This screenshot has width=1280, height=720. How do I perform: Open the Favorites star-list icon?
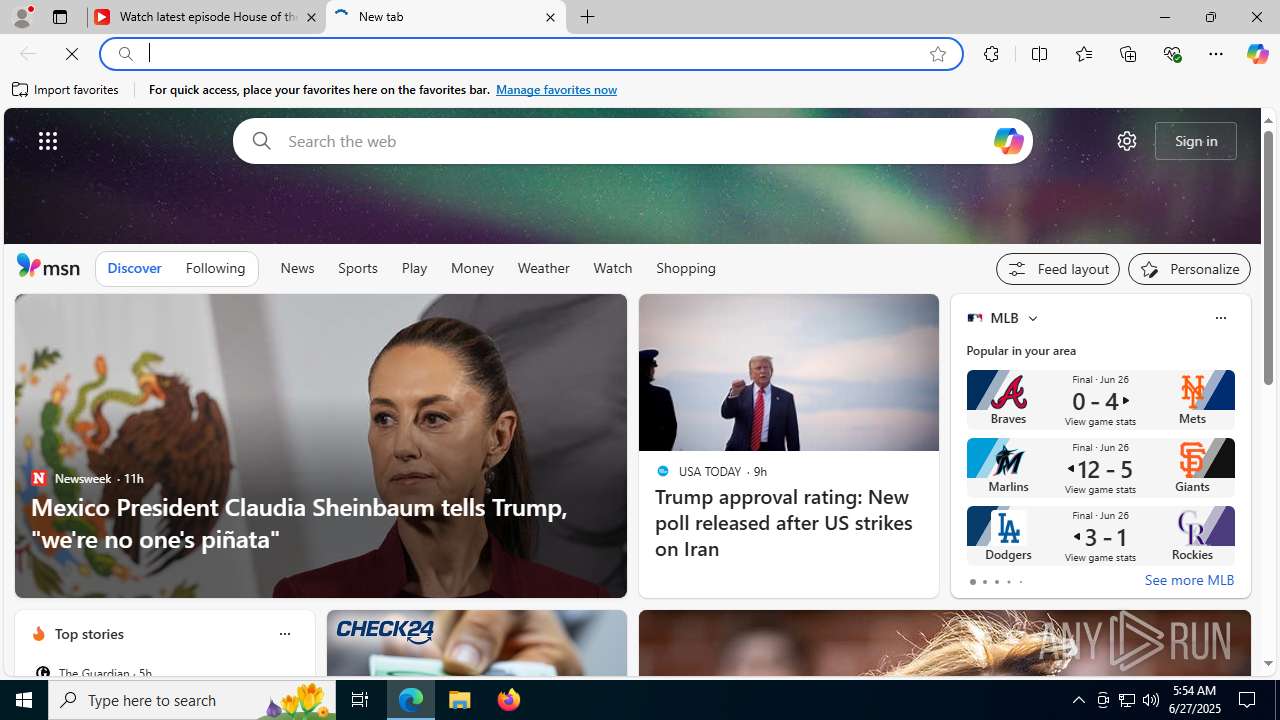point(1083,54)
